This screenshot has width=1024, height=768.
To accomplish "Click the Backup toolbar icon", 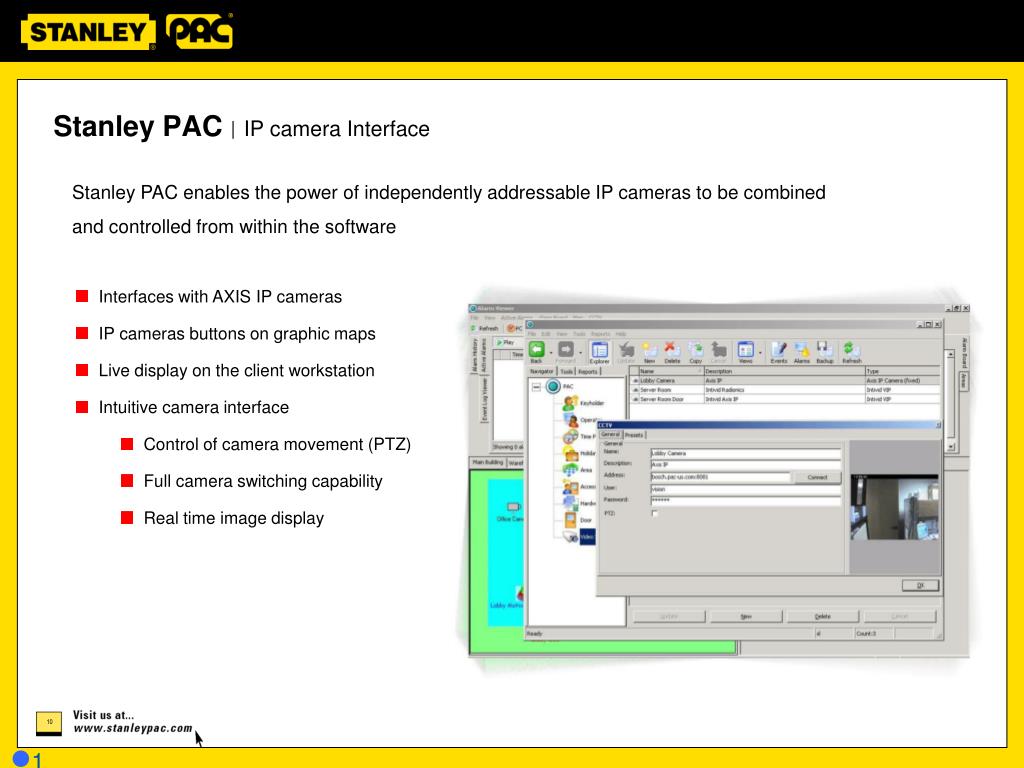I will (824, 350).
